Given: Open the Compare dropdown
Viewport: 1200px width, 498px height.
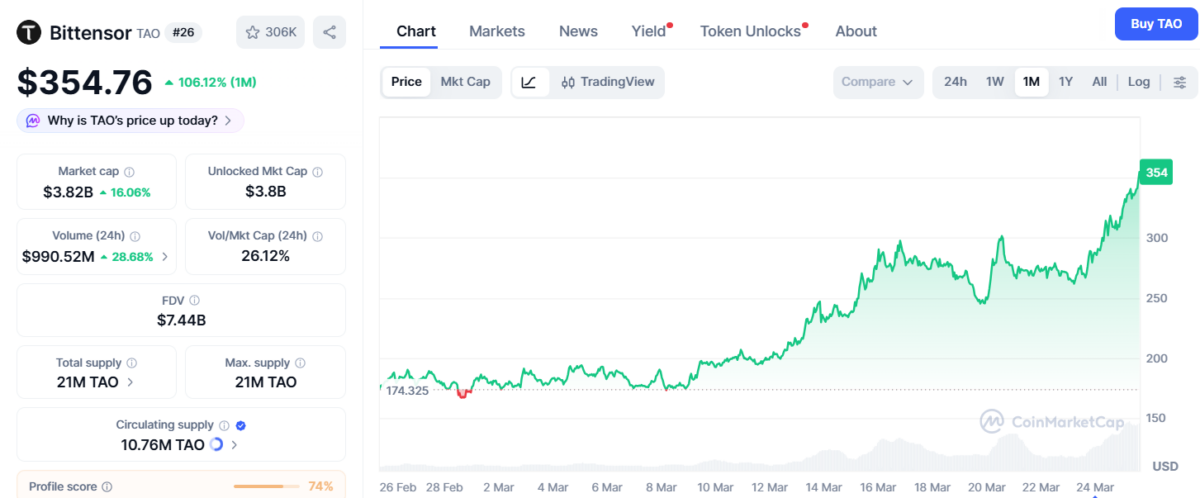Looking at the screenshot, I should pyautogui.click(x=878, y=82).
